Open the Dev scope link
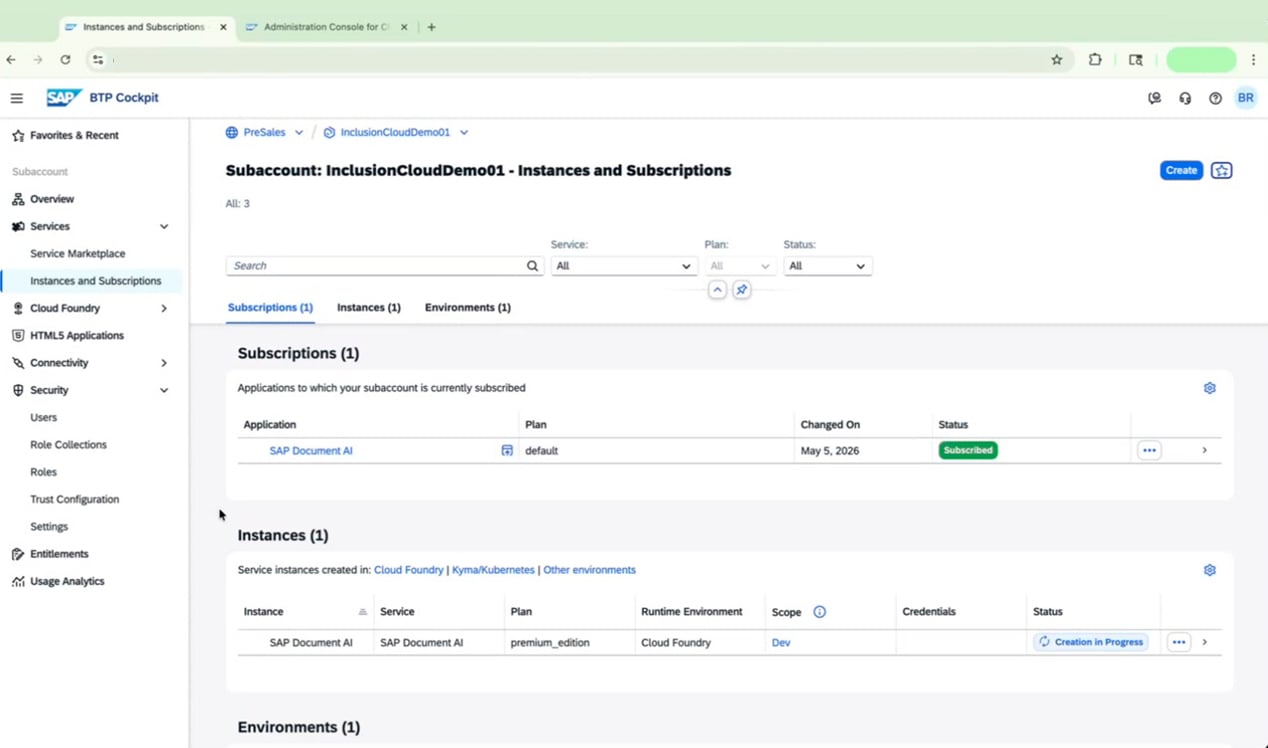This screenshot has width=1268, height=748. (x=781, y=643)
